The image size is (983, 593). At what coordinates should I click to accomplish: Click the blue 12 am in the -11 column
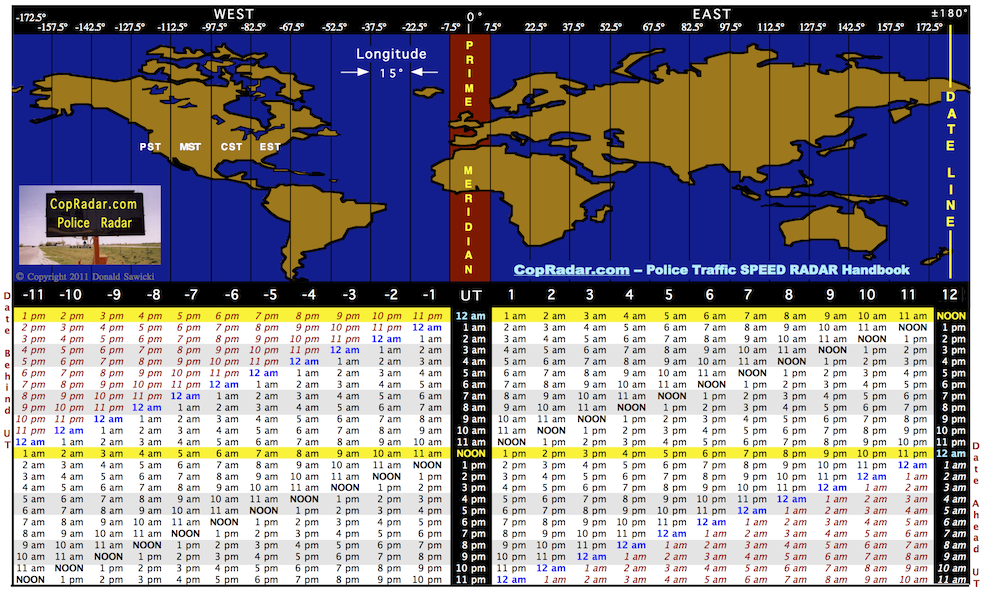pos(30,441)
